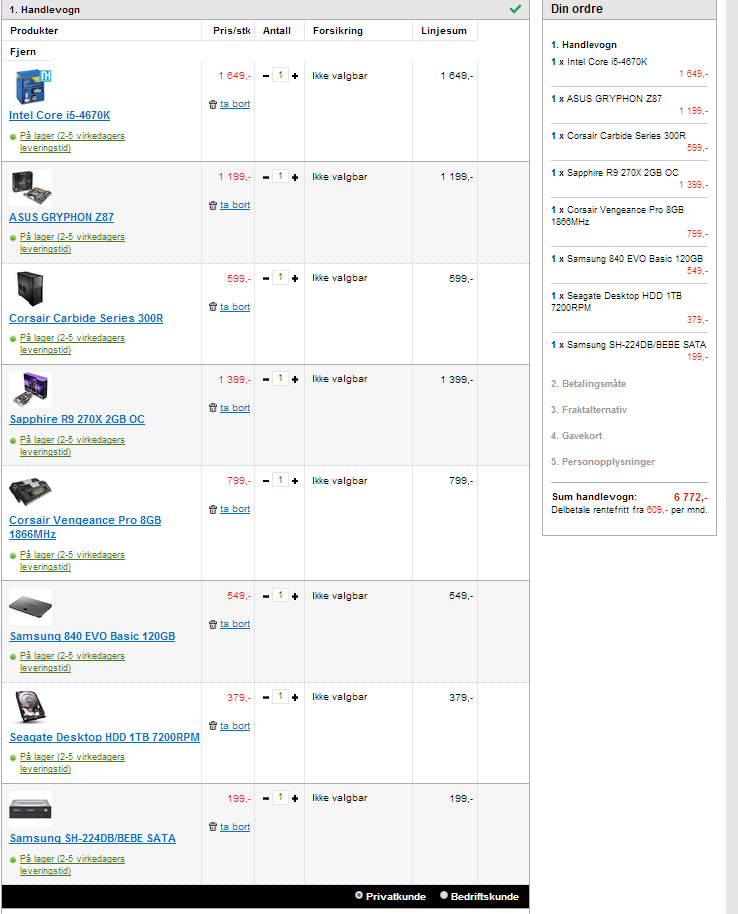
Task: Click trash icon for Sapphire R9 270X
Action: pos(213,407)
